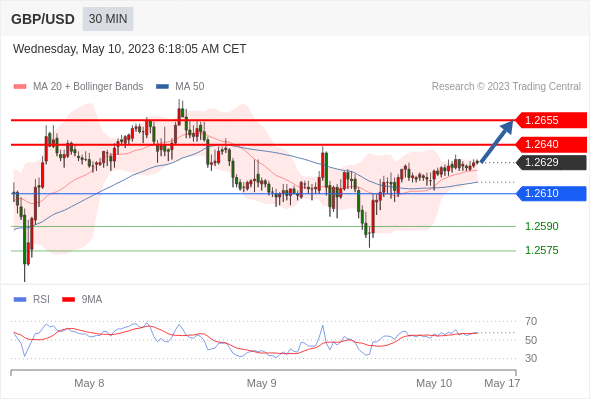Image resolution: width=590 pixels, height=400 pixels.
Task: Click the 9MA red legend swatch
Action: coord(68,300)
